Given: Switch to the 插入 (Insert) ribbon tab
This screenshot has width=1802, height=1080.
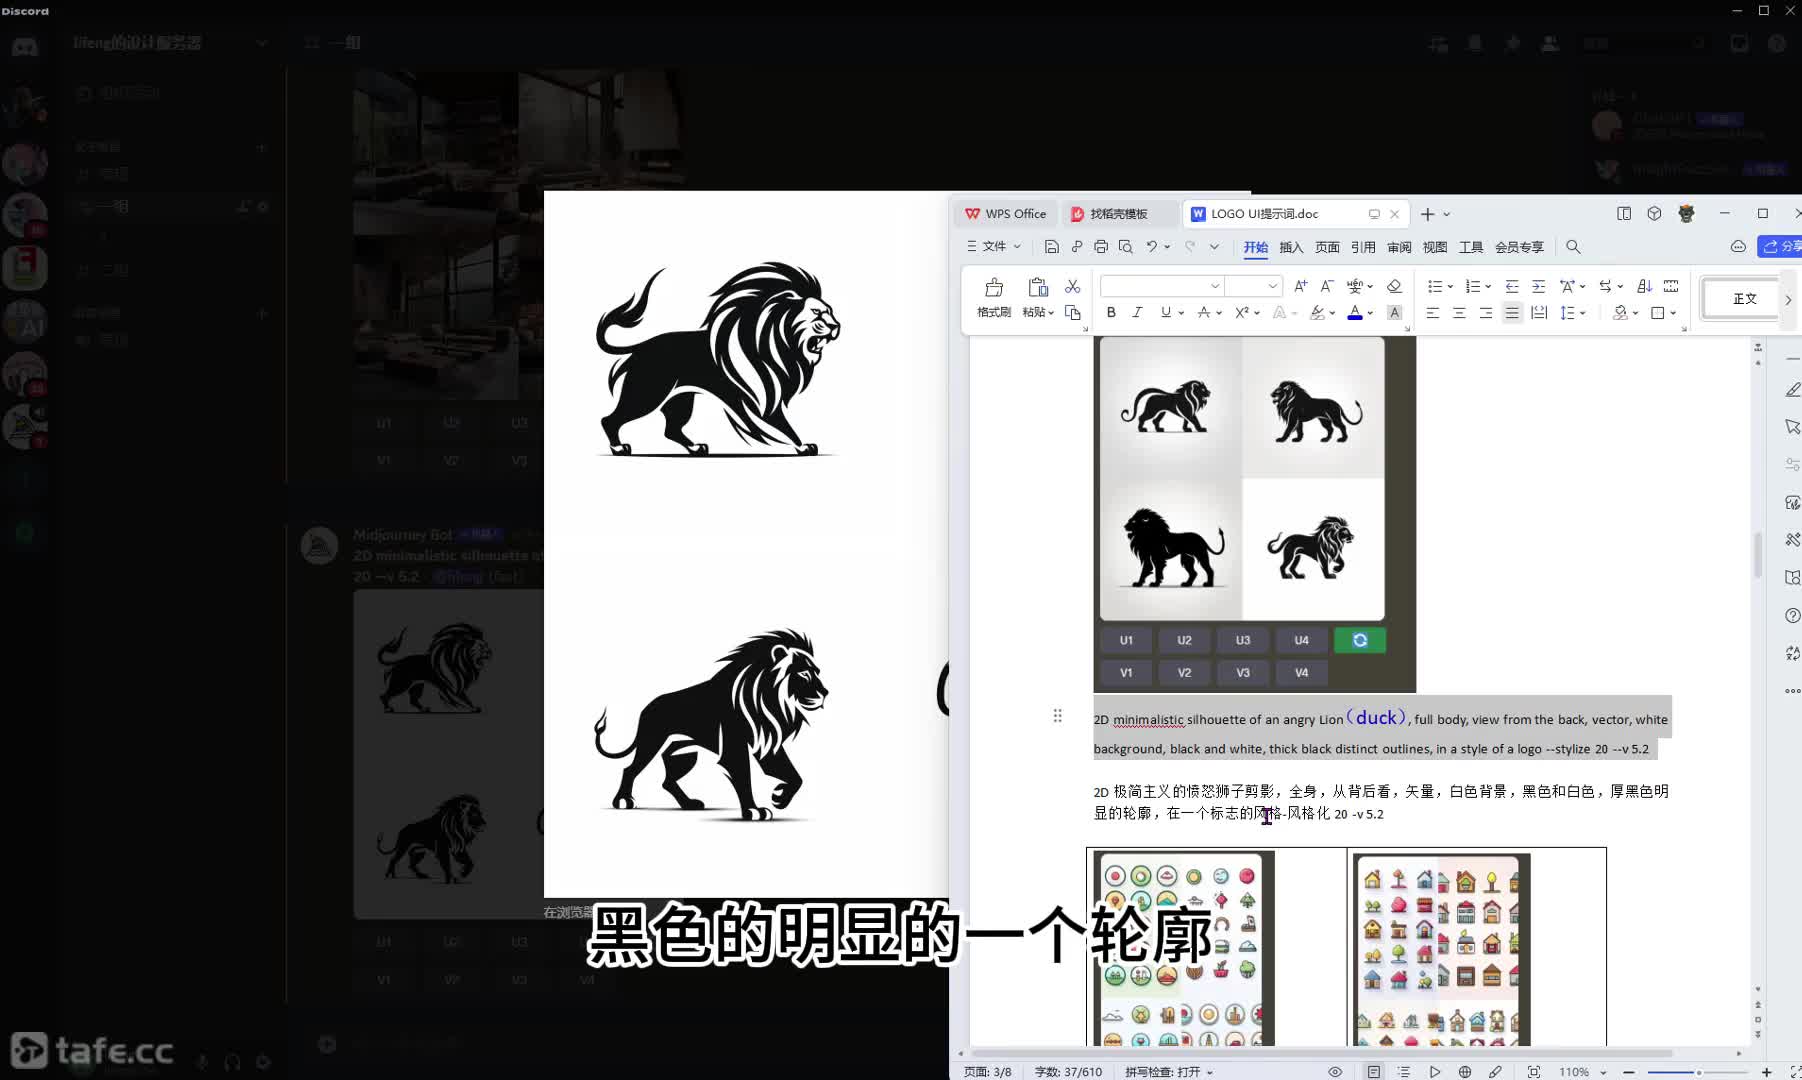Looking at the screenshot, I should 1291,247.
